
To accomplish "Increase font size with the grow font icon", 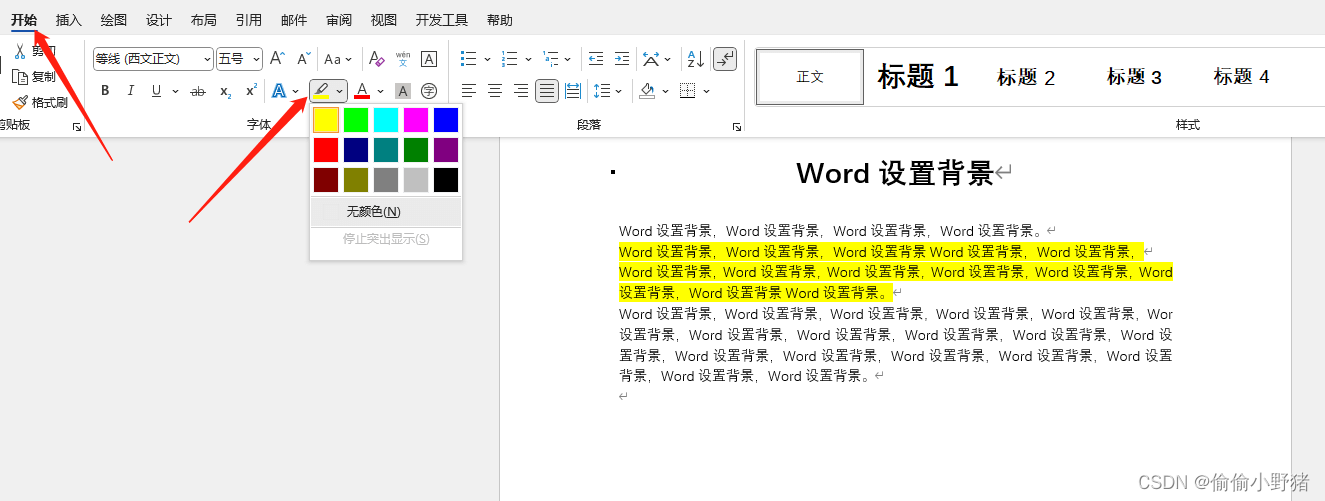I will 278,59.
